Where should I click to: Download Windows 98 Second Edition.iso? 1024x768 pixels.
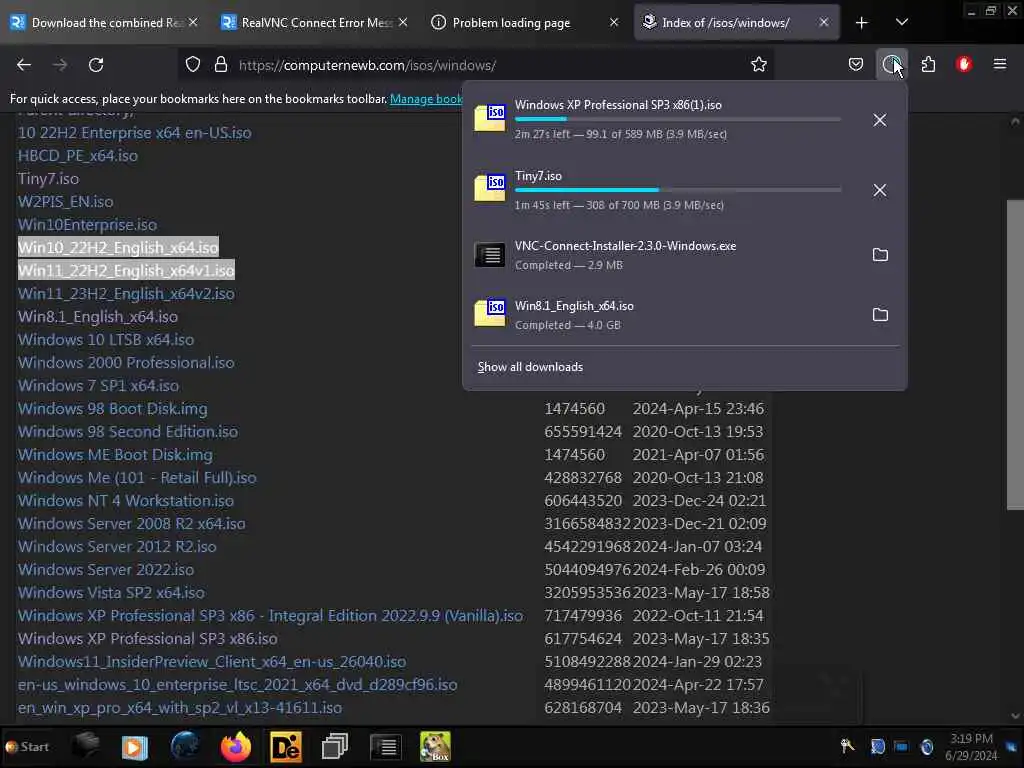[128, 432]
